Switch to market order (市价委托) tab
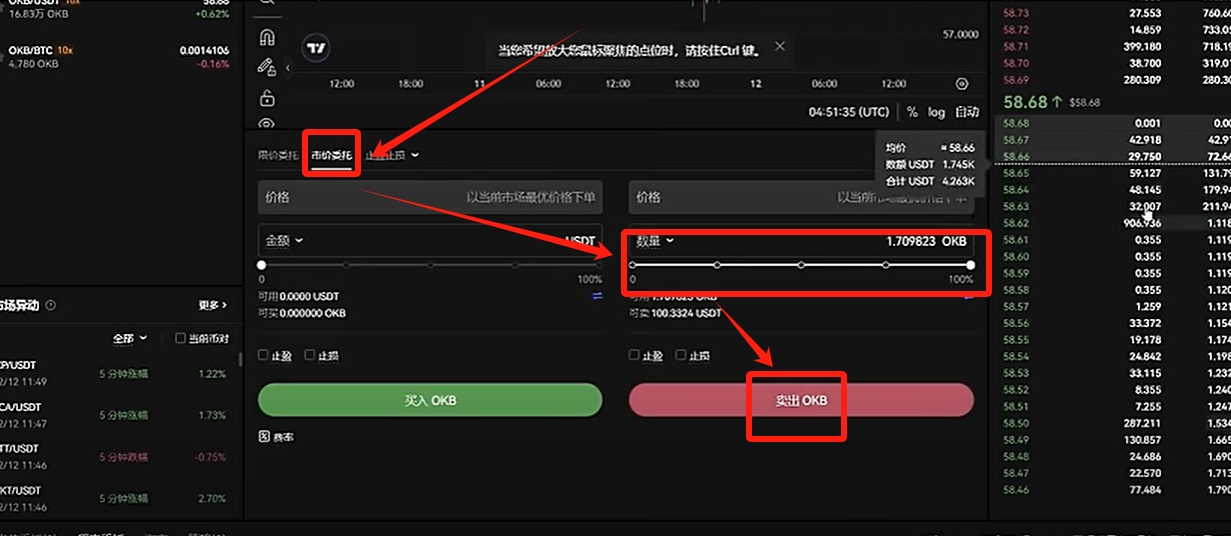Image resolution: width=1231 pixels, height=536 pixels. 332,155
